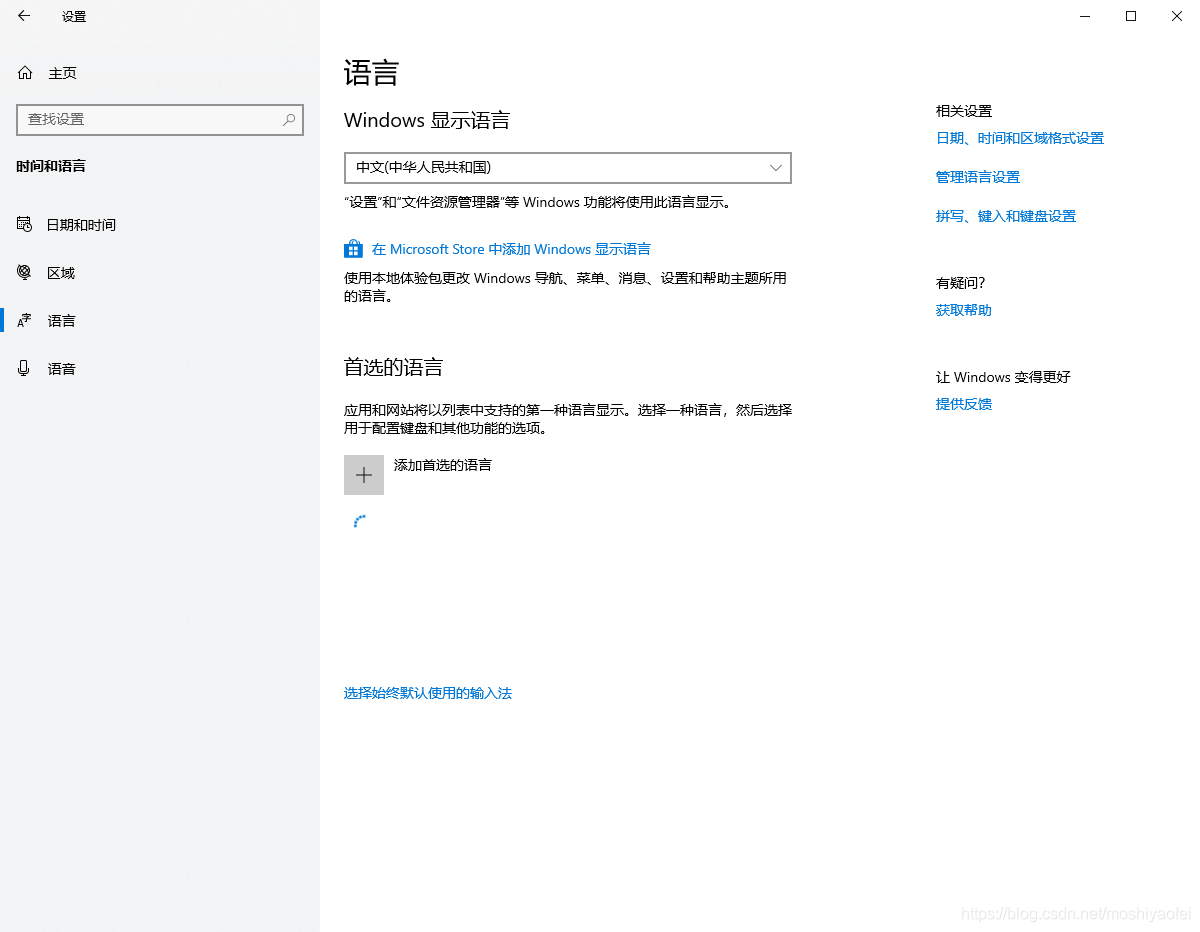
Task: Open 管理语言设置 link
Action: 978,177
